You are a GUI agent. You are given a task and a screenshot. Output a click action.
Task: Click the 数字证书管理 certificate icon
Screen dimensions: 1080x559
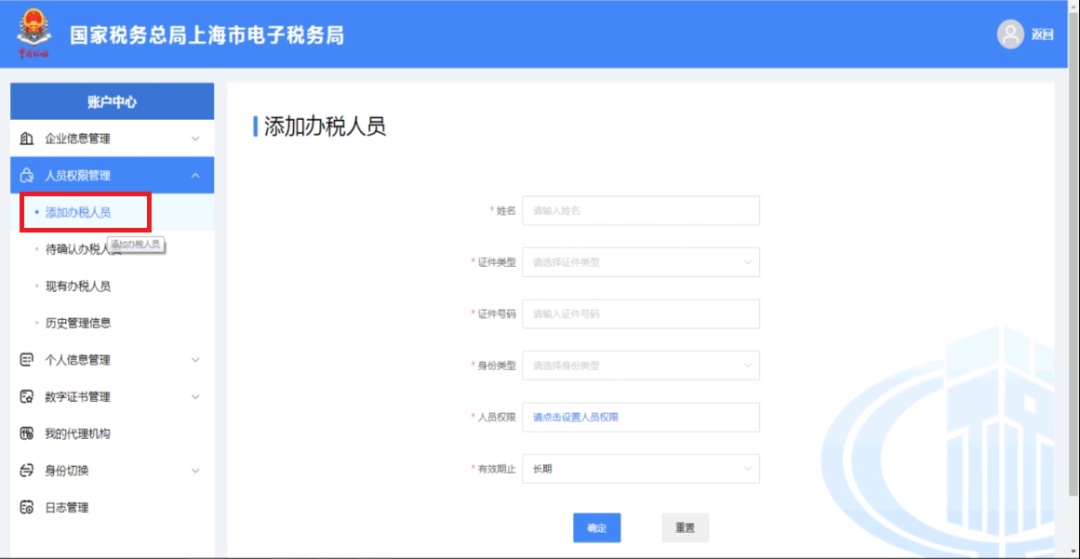point(27,397)
